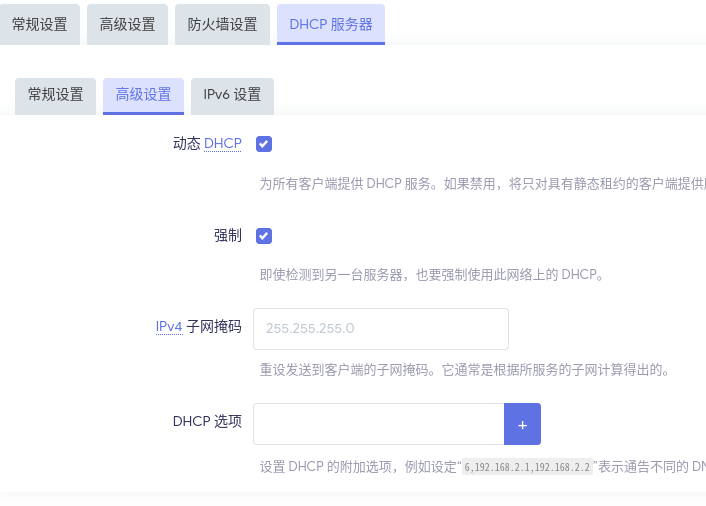
Task: Click the 6,192.168.2.1,192.168.2.2 example code
Action: [527, 467]
